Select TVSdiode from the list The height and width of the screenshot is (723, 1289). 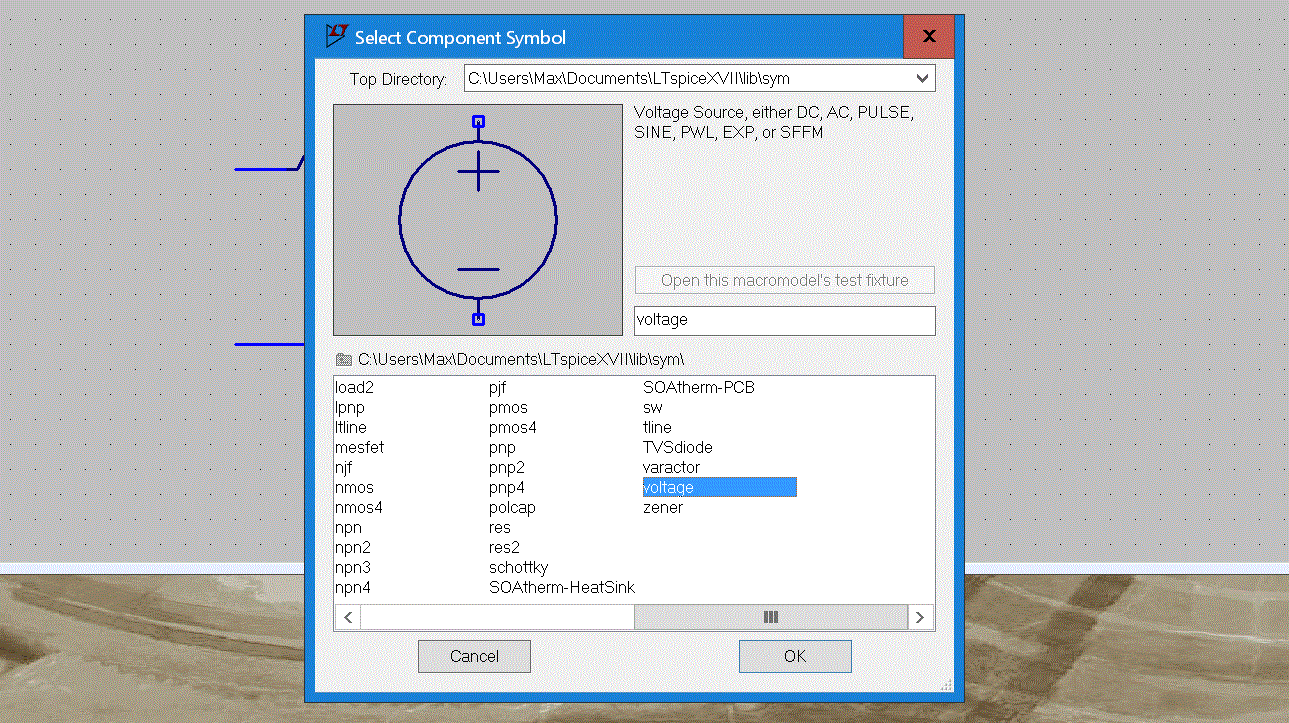tap(677, 447)
